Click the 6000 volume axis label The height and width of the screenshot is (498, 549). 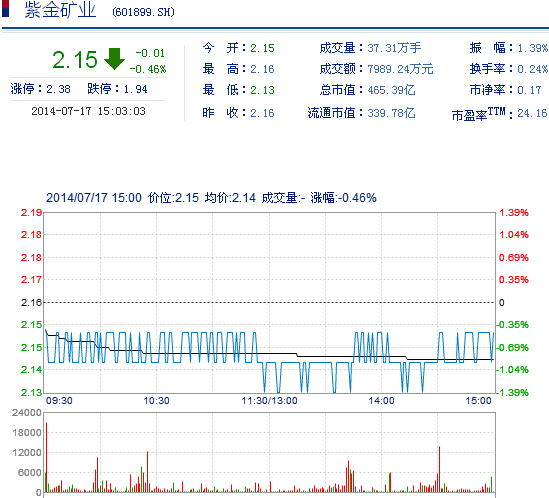pyautogui.click(x=30, y=472)
